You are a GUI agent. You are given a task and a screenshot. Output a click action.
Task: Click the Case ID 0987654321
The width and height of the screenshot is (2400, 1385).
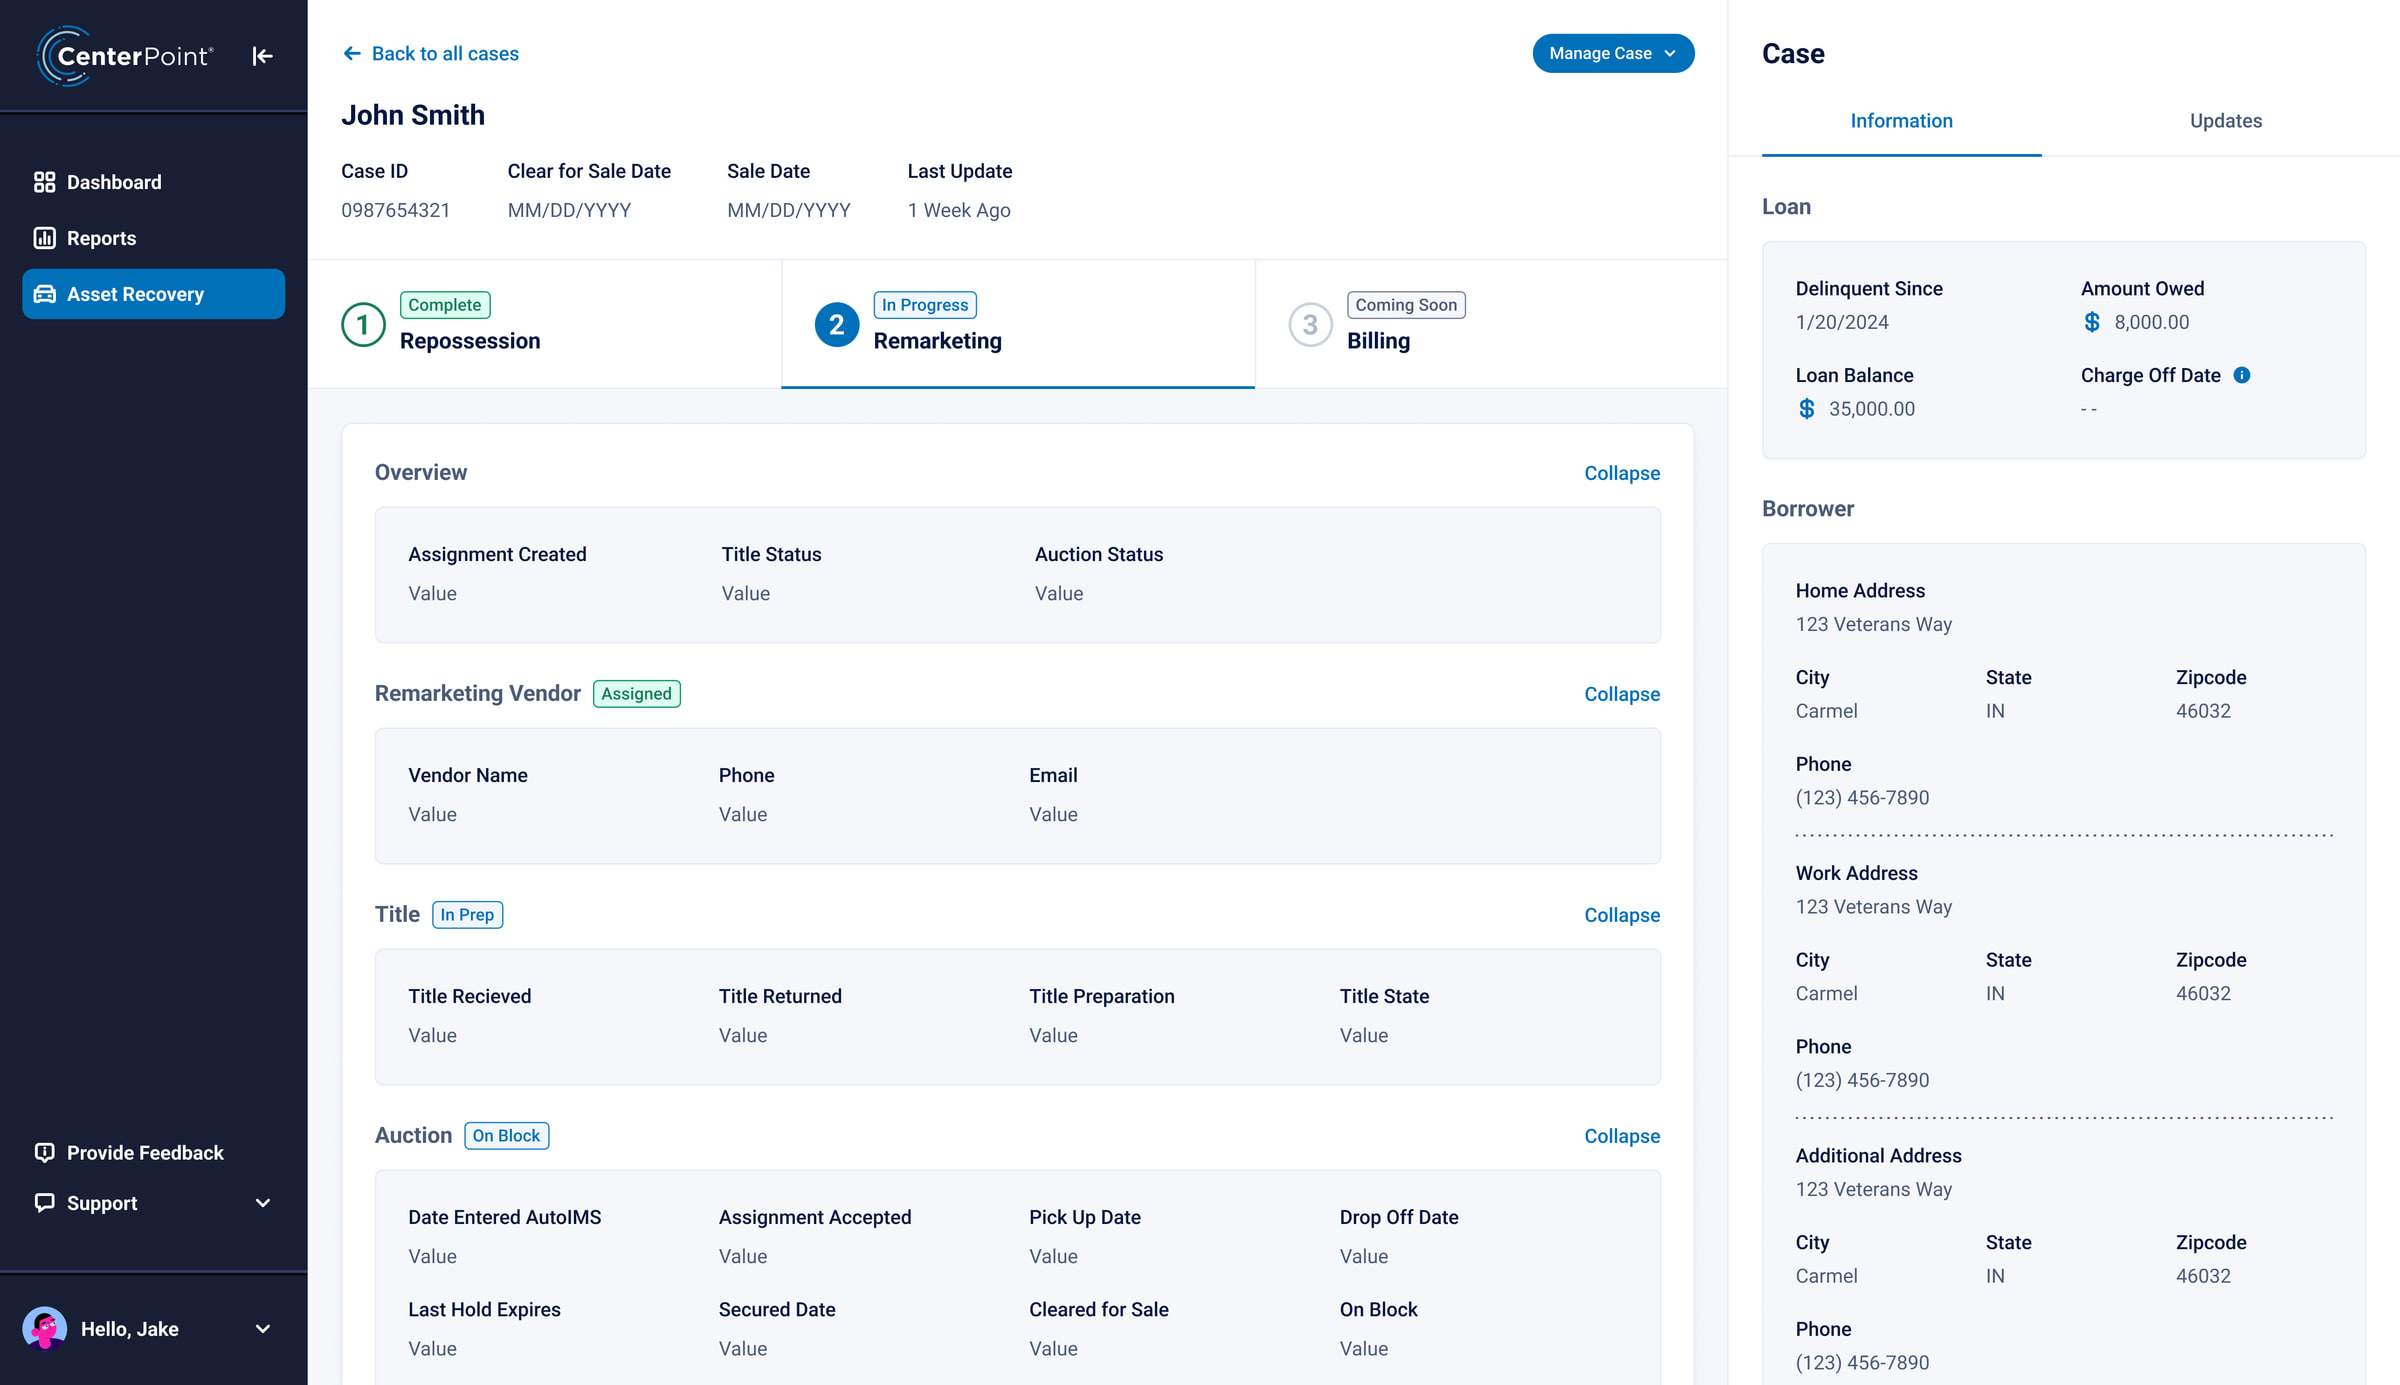[395, 210]
